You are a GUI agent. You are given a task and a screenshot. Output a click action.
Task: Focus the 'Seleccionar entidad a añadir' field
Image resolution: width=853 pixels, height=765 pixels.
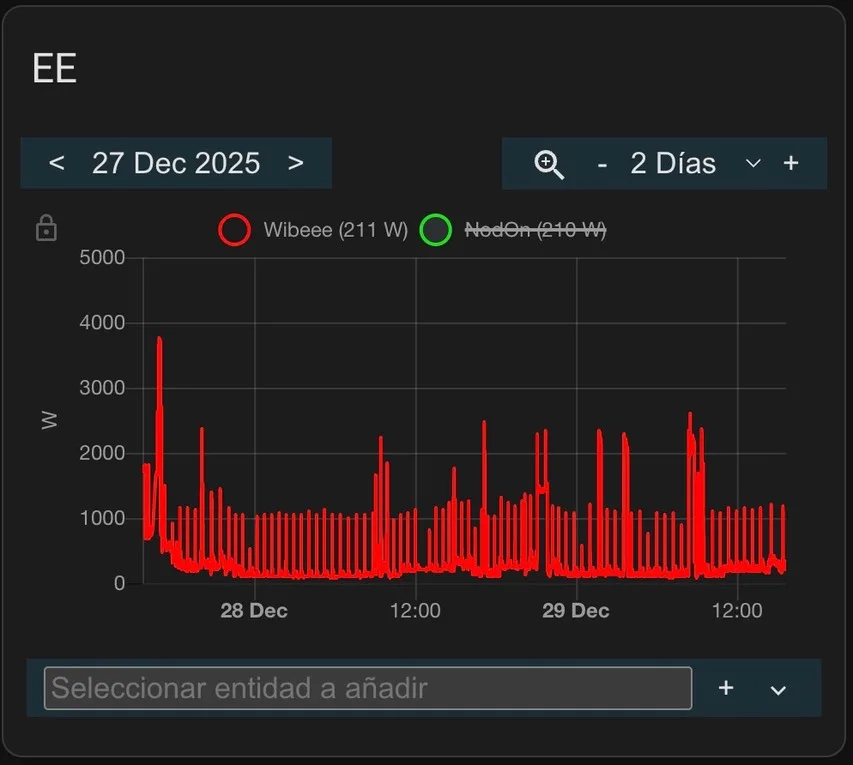(x=367, y=688)
